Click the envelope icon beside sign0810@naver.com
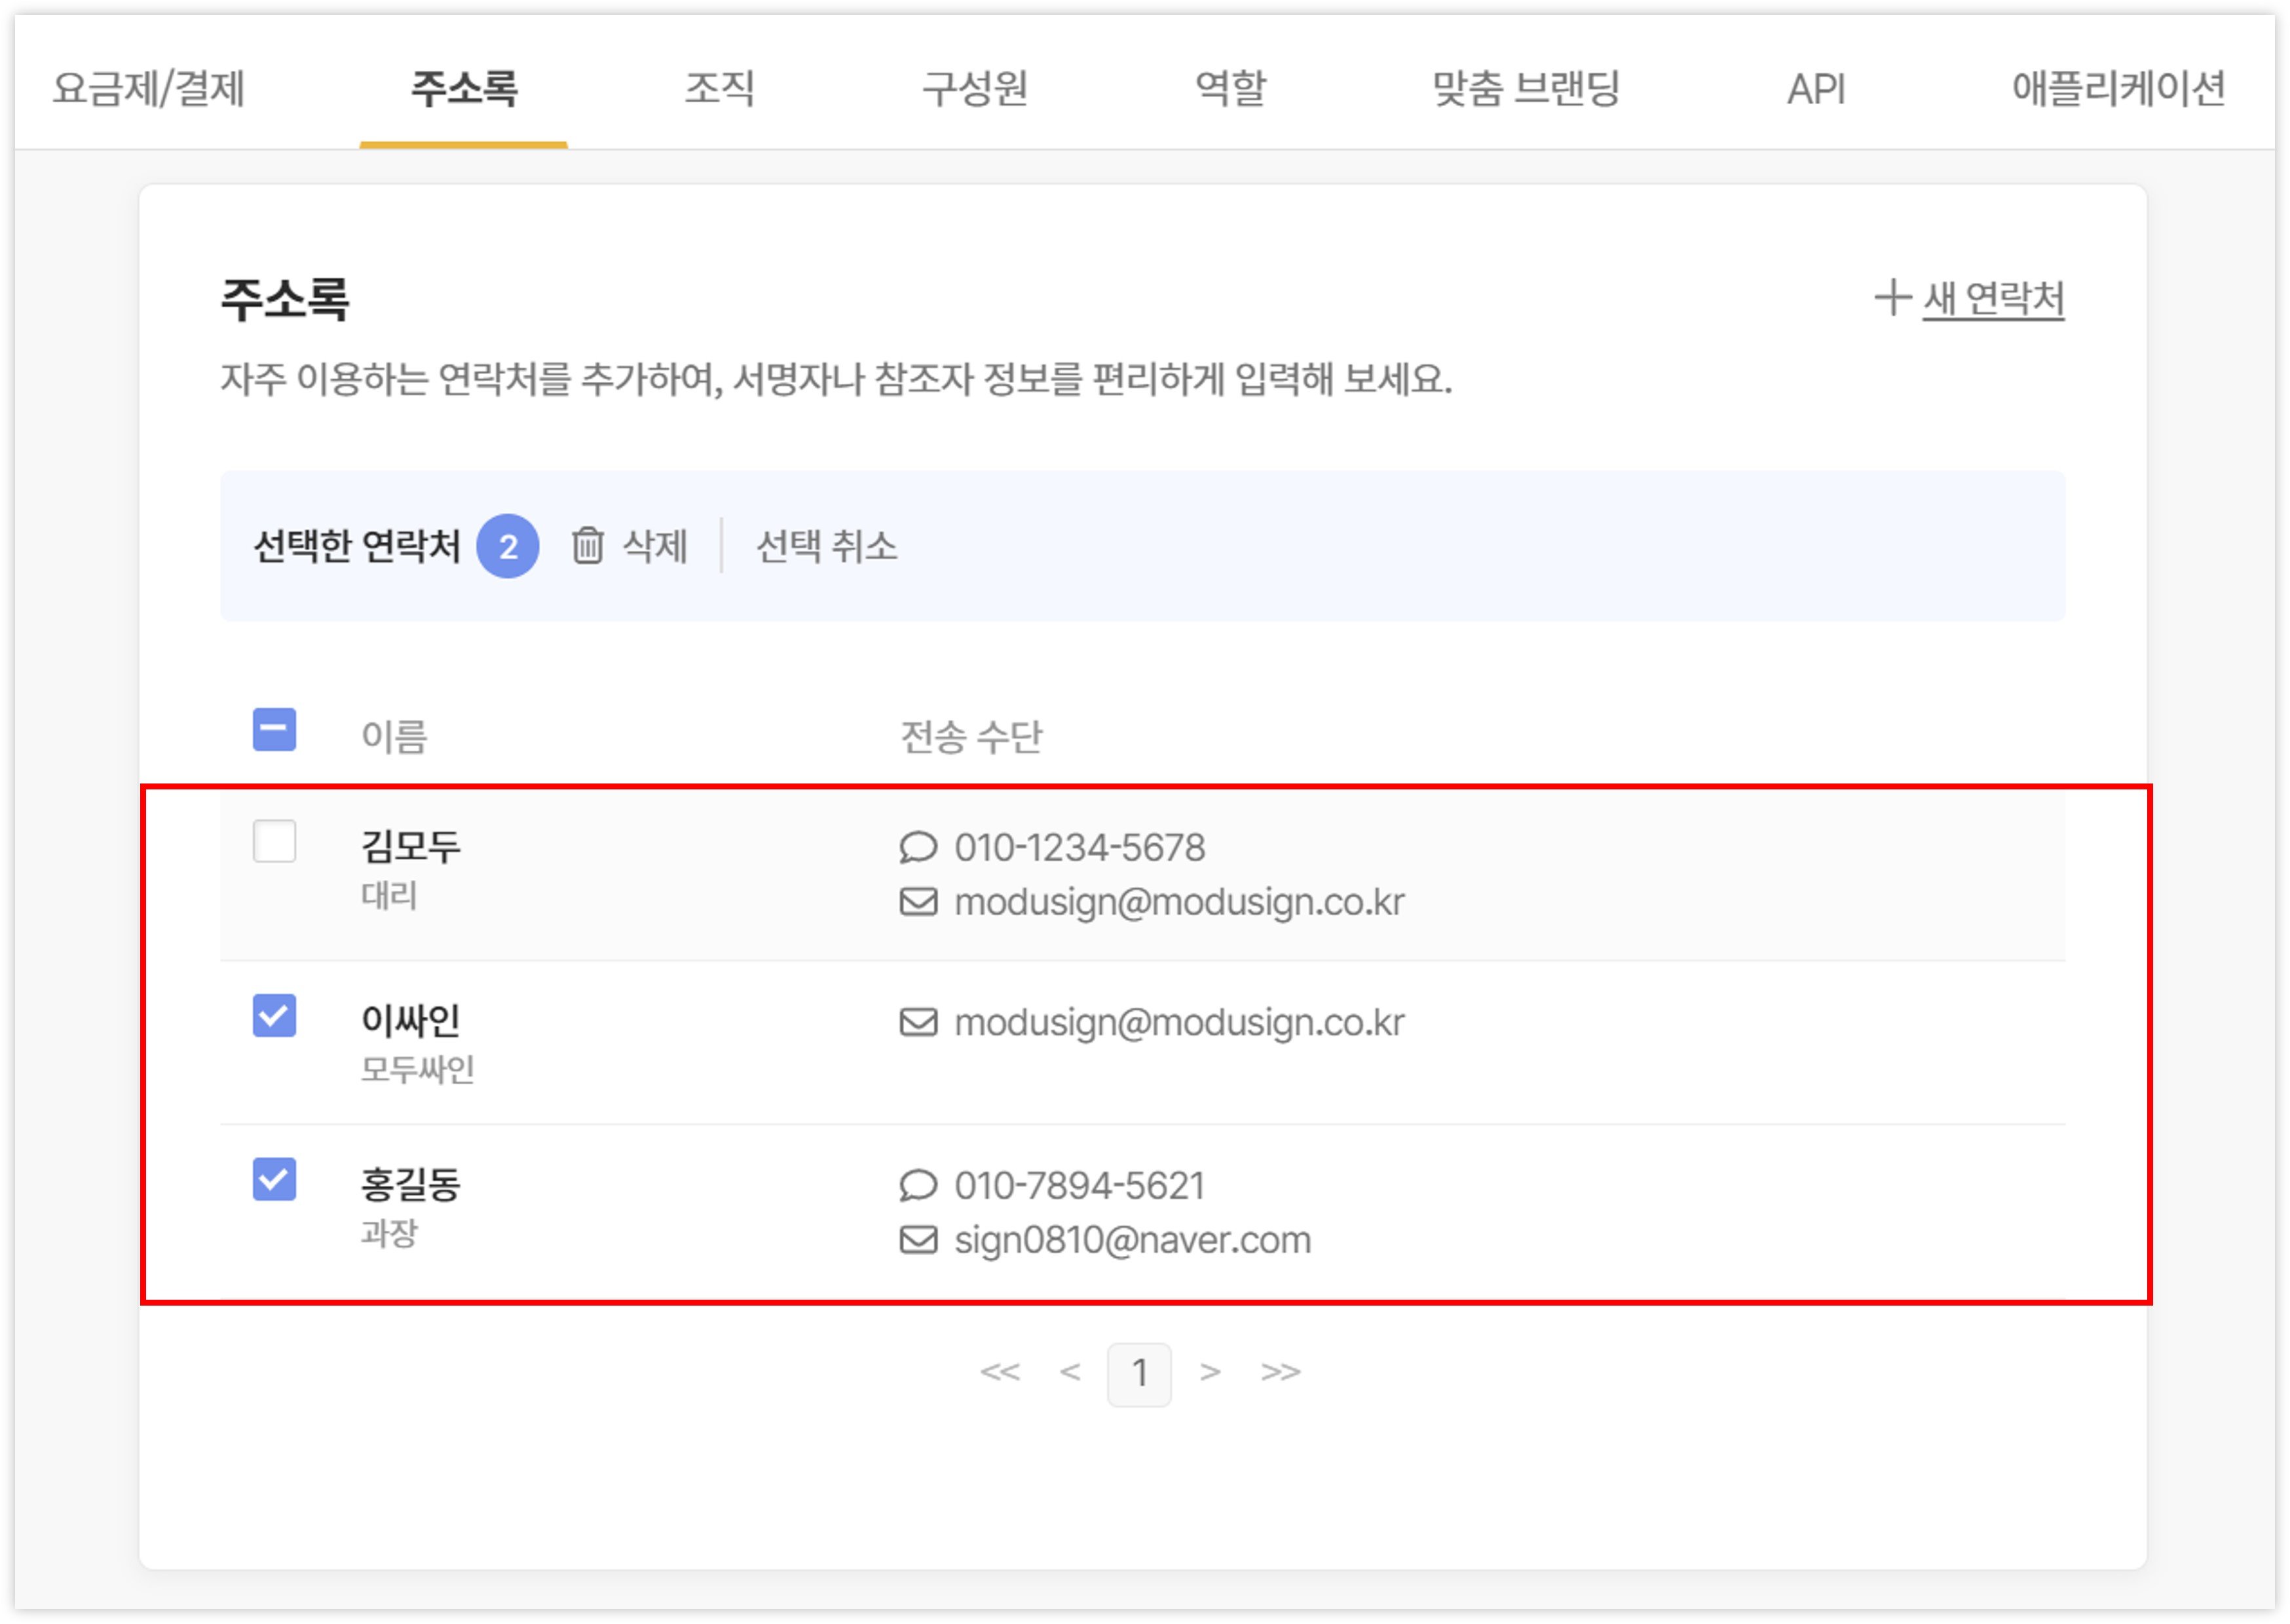 (917, 1240)
